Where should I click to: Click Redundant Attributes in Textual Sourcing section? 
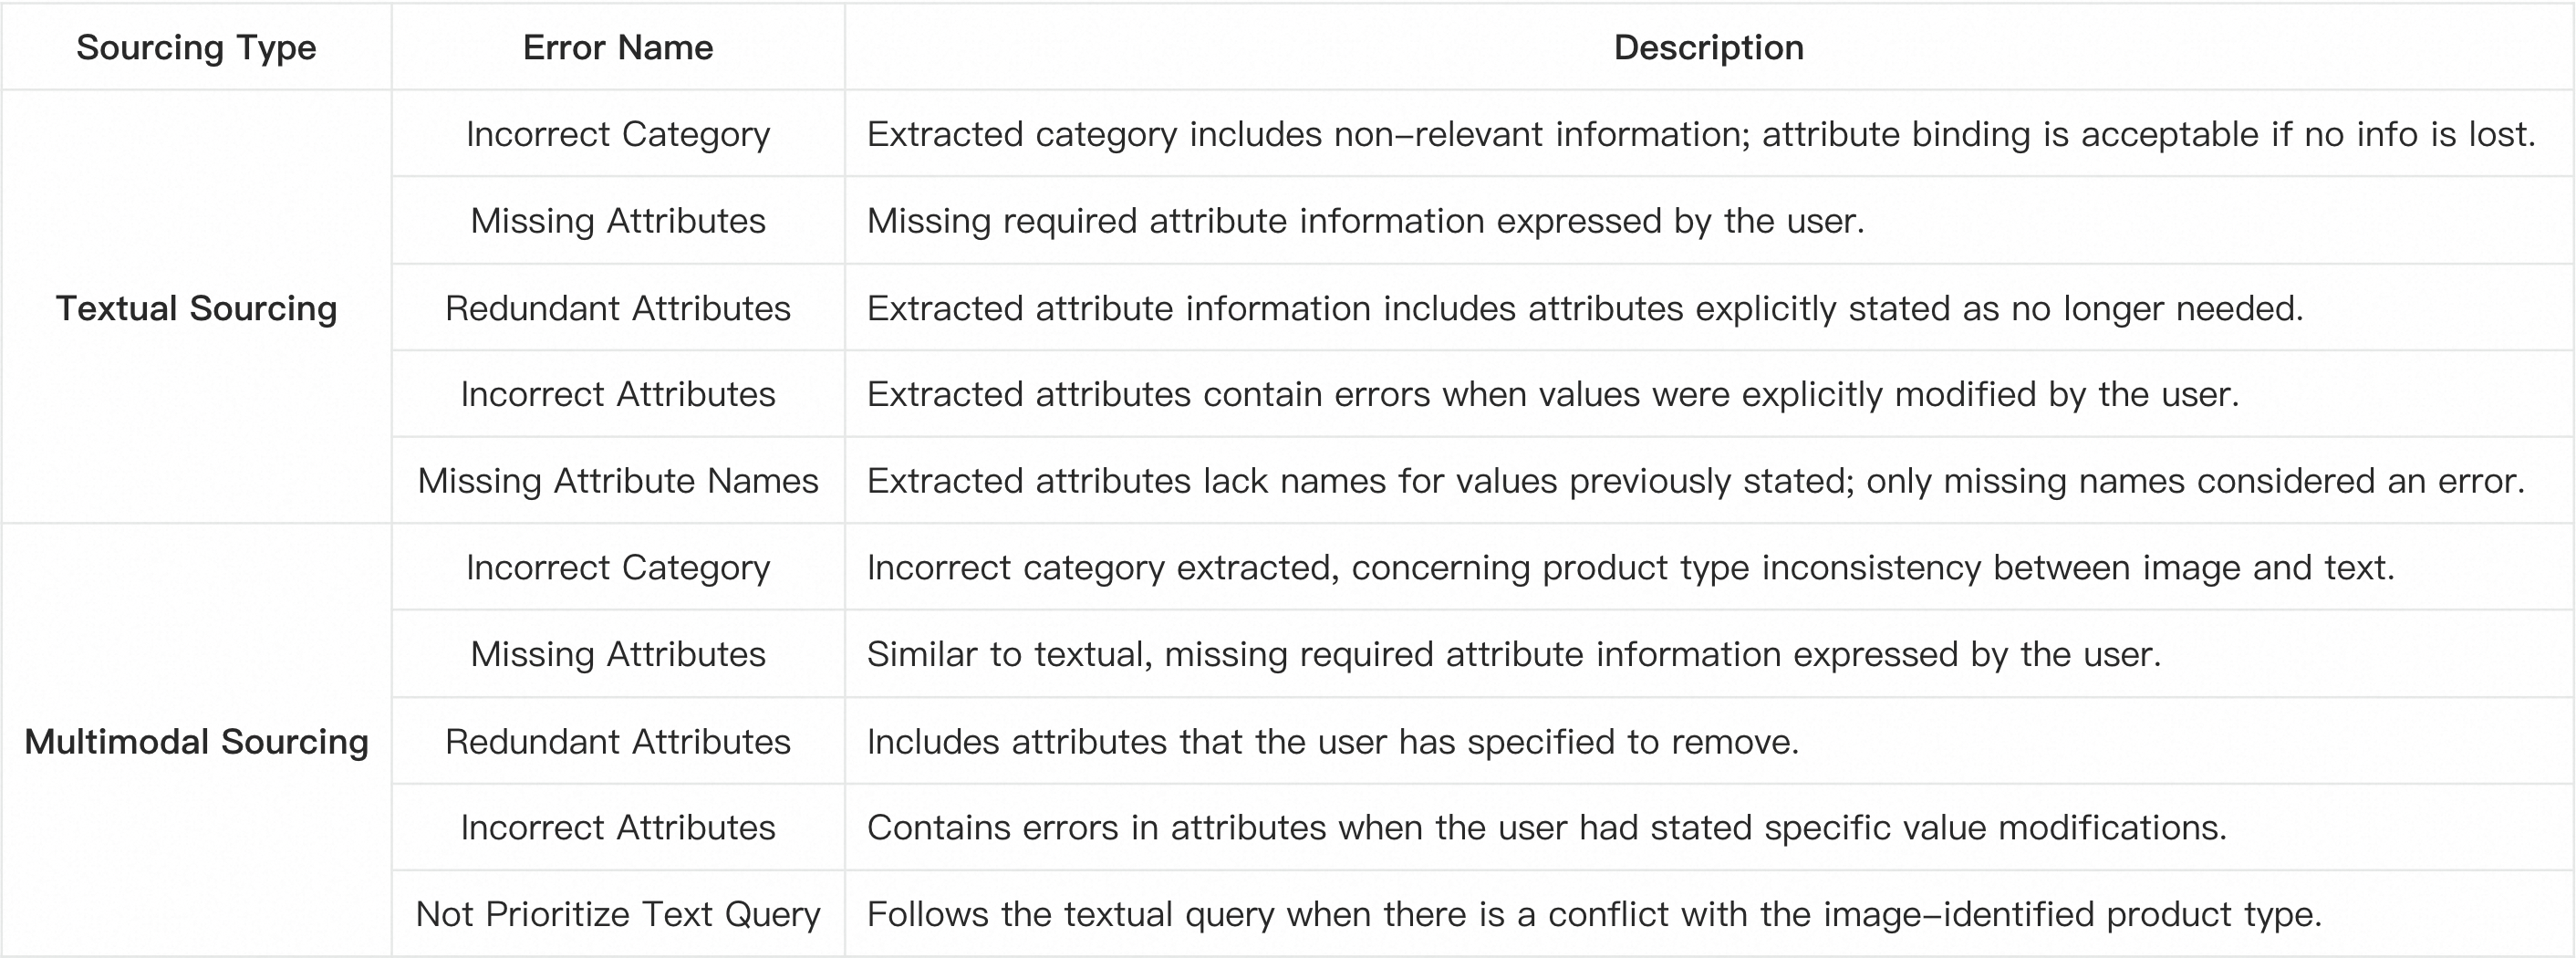click(618, 308)
